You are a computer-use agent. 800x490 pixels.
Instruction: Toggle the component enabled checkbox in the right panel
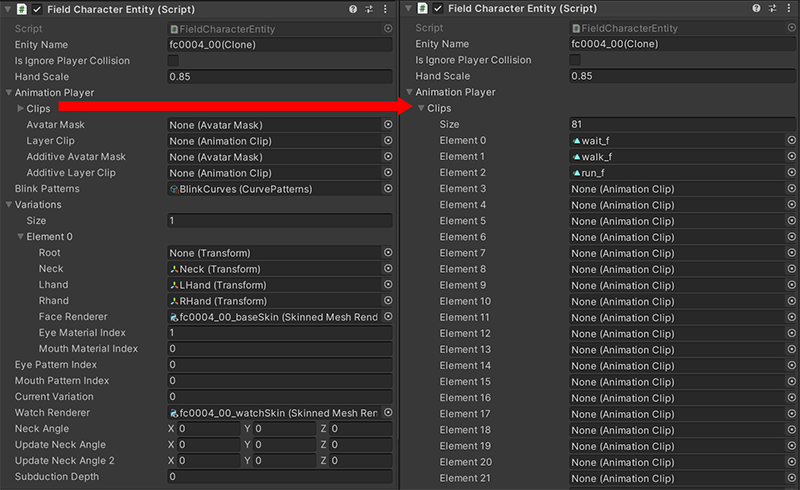pyautogui.click(x=437, y=9)
